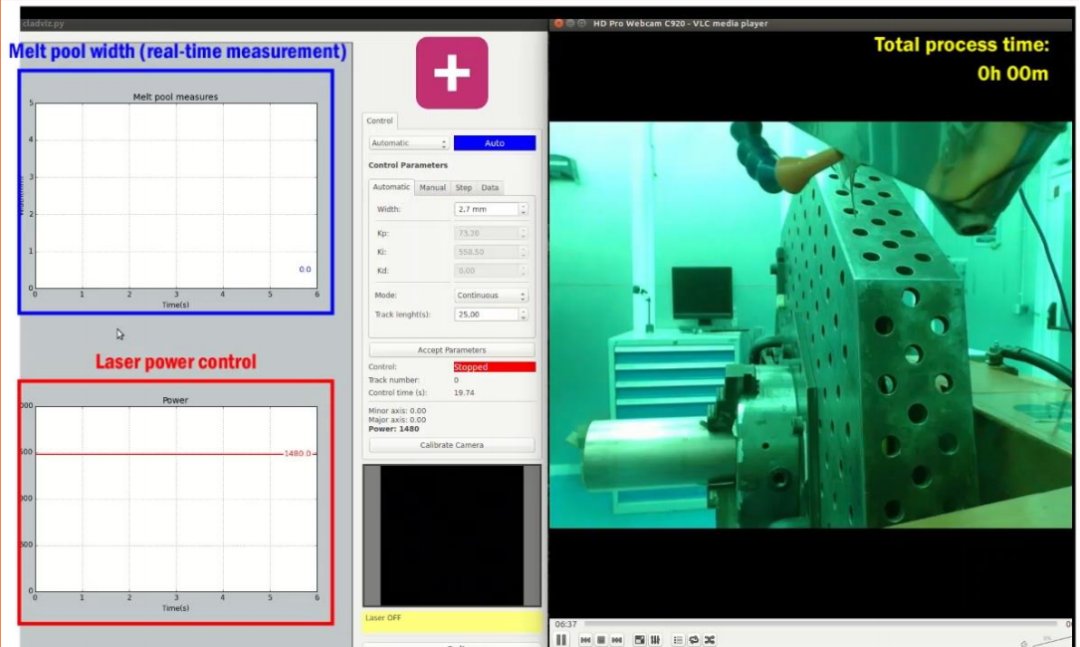Click VLC previous track button
The image size is (1080, 647).
click(585, 640)
